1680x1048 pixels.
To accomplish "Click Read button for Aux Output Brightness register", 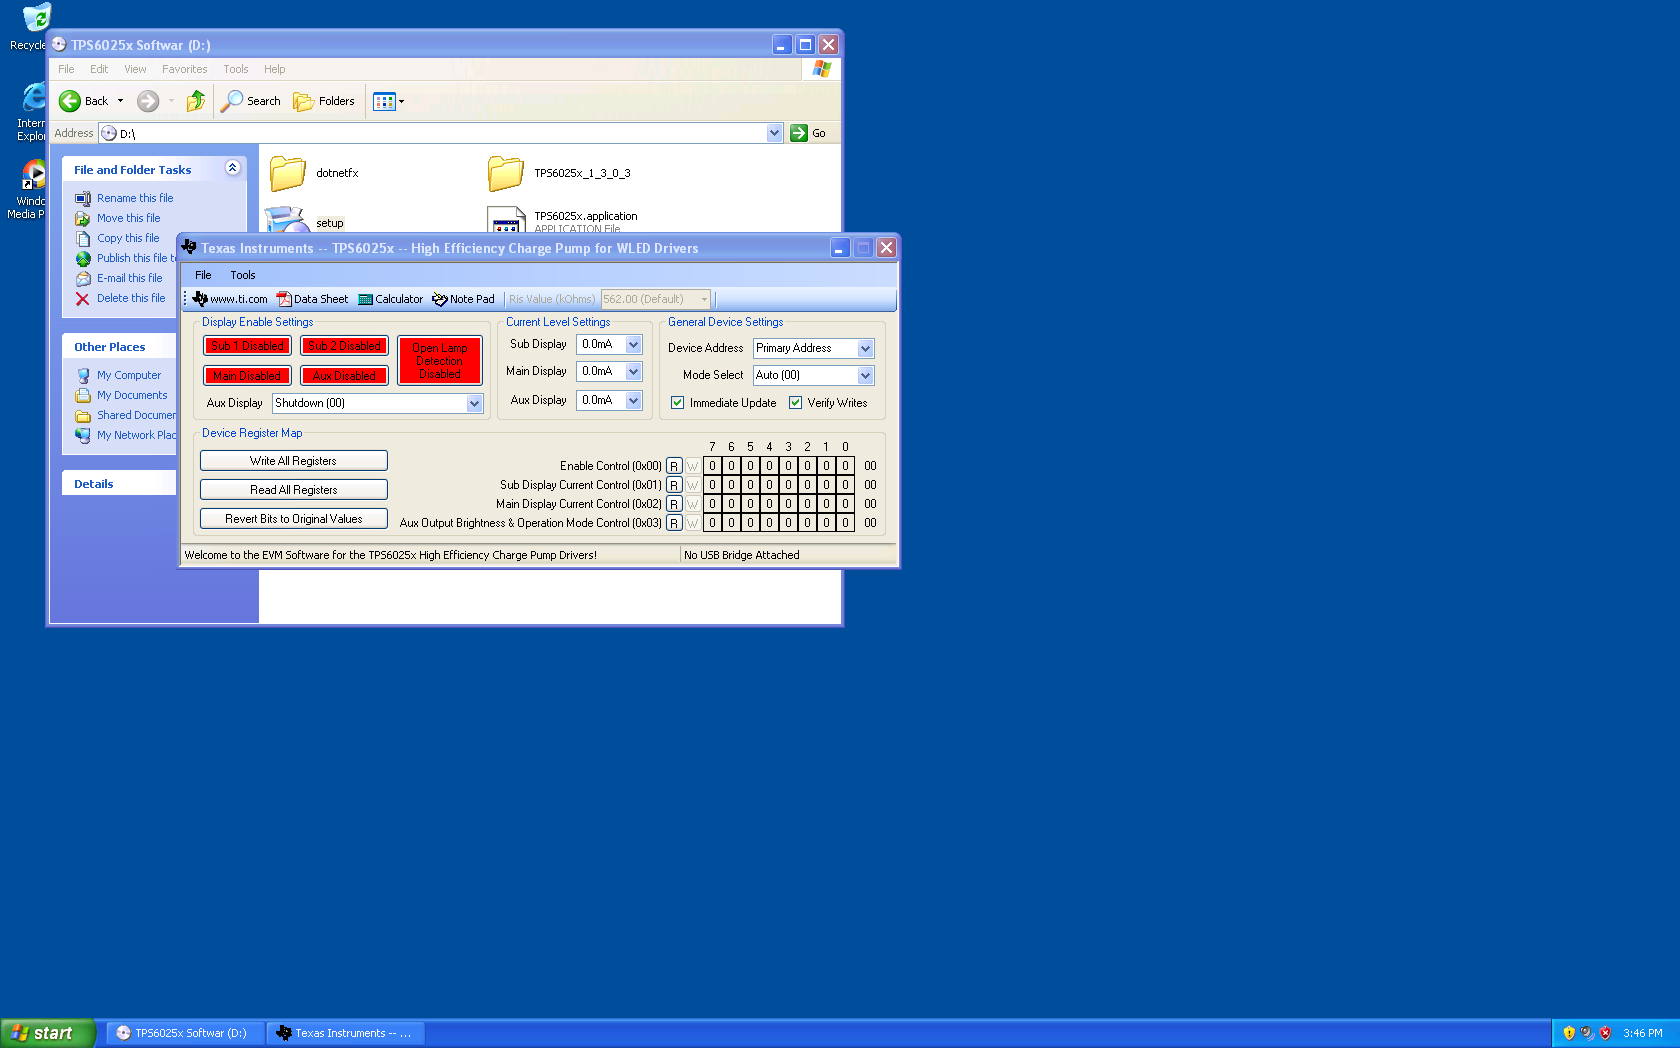I will (x=674, y=523).
